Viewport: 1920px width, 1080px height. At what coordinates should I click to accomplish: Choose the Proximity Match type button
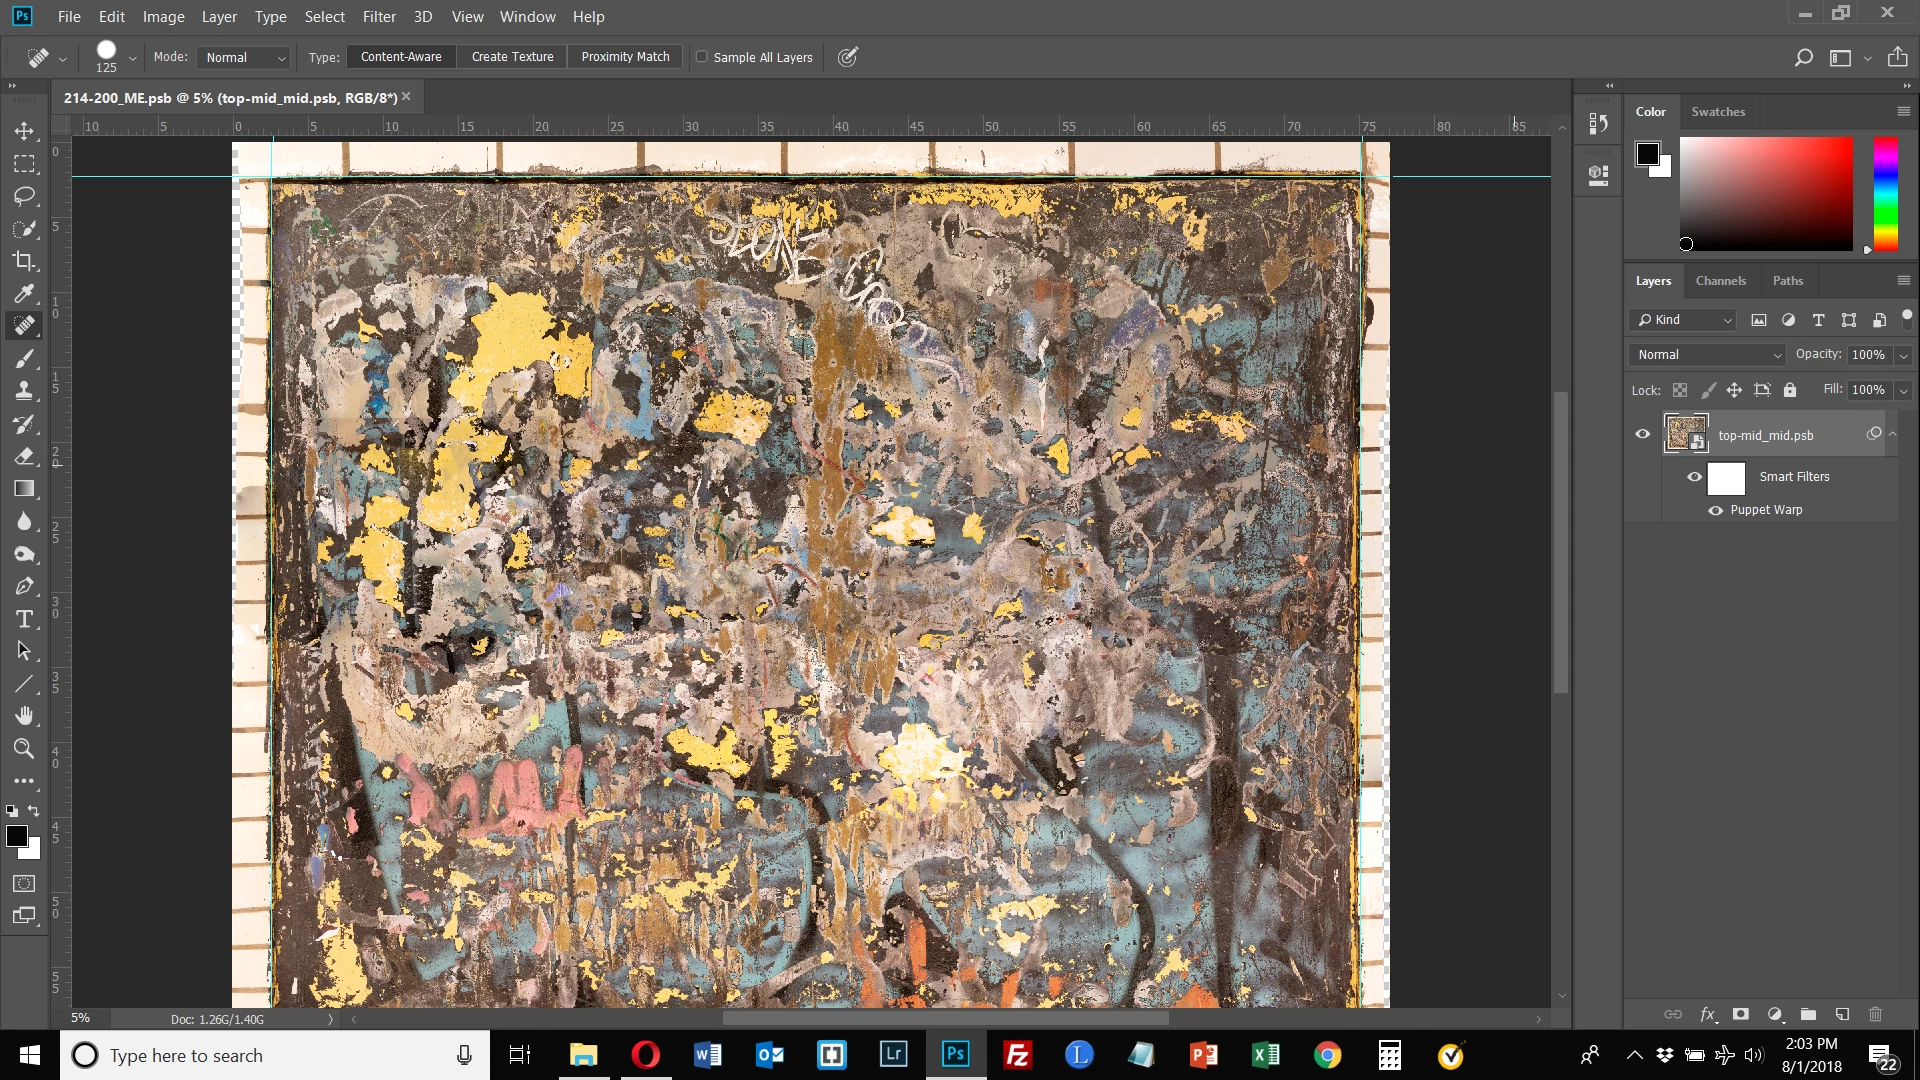coord(625,57)
